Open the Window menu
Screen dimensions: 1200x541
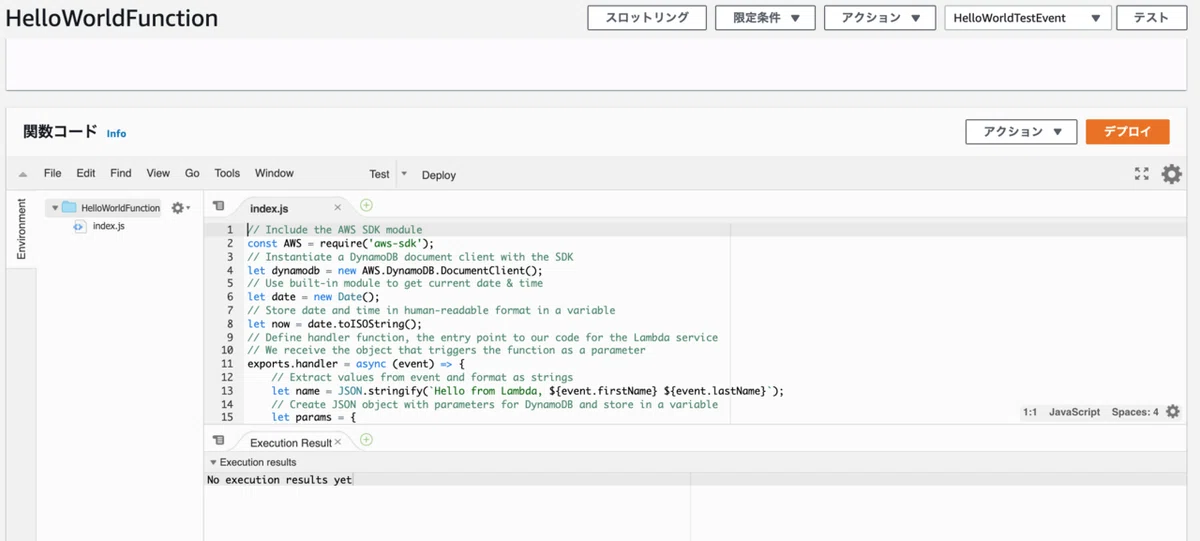(274, 173)
